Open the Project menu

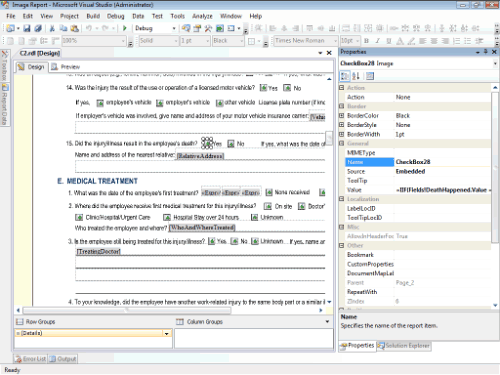click(69, 16)
